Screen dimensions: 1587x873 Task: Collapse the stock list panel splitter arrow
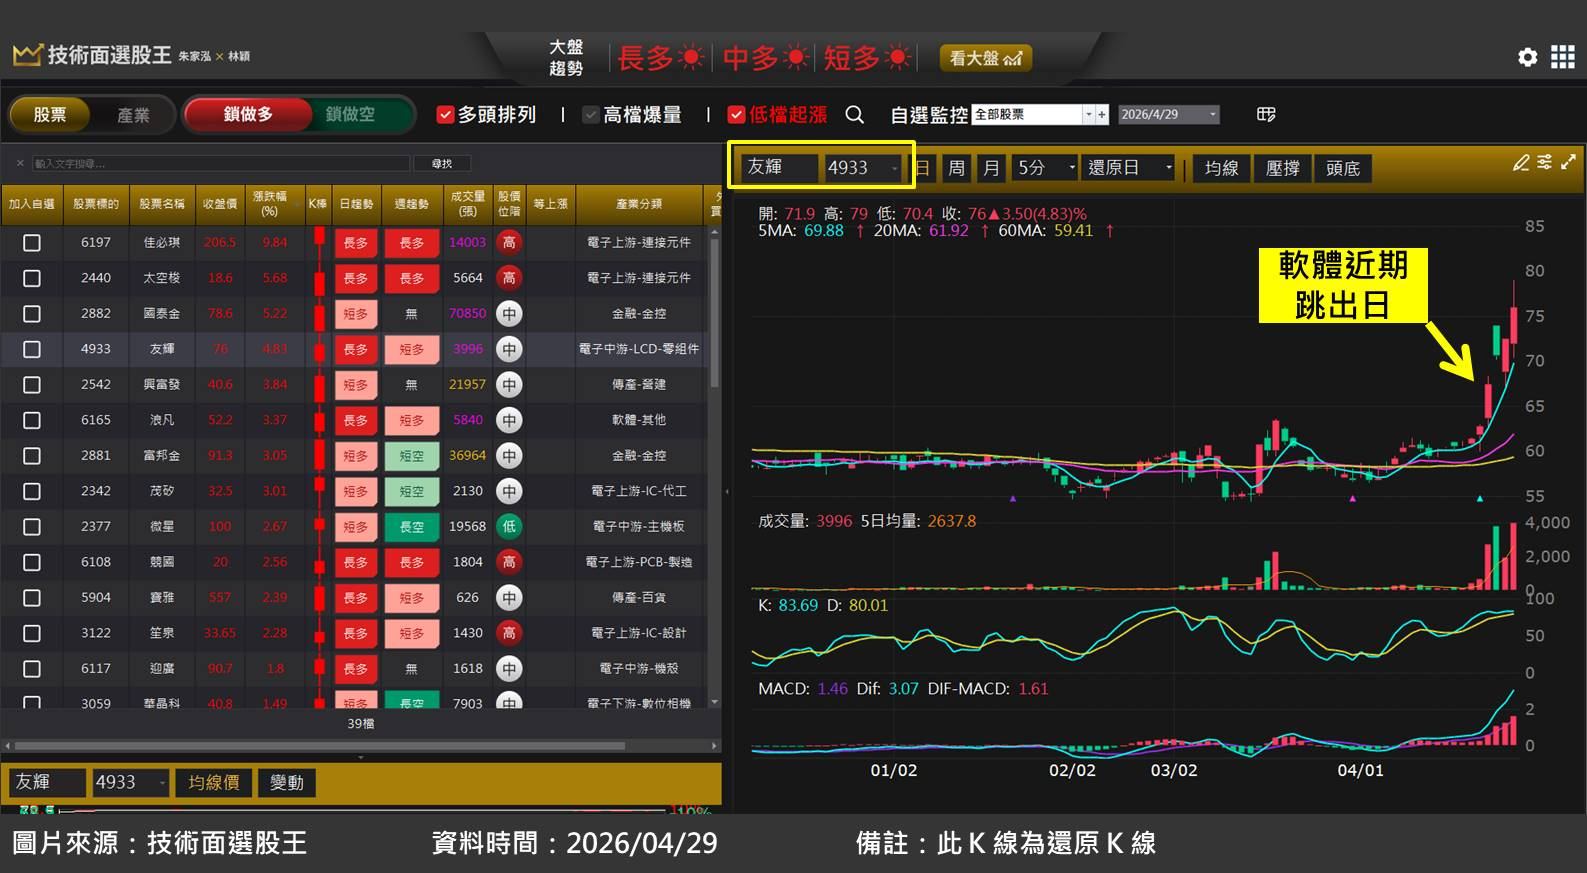[x=727, y=492]
